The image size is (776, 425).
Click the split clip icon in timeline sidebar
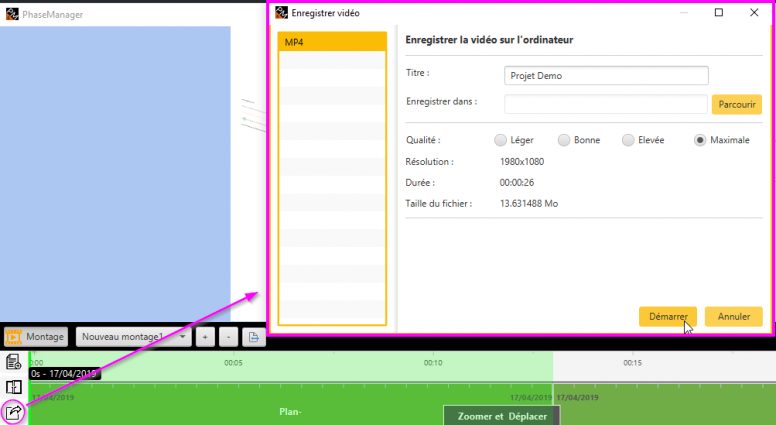pos(14,387)
